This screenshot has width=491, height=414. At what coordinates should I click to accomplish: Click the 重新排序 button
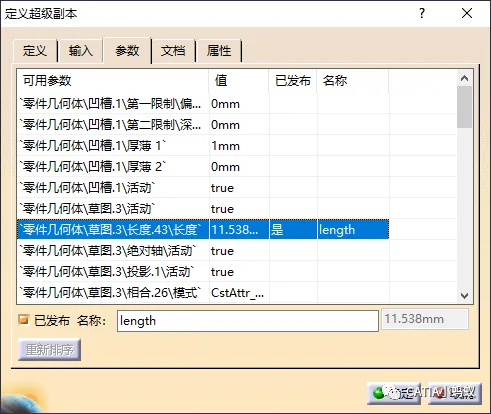pyautogui.click(x=49, y=349)
